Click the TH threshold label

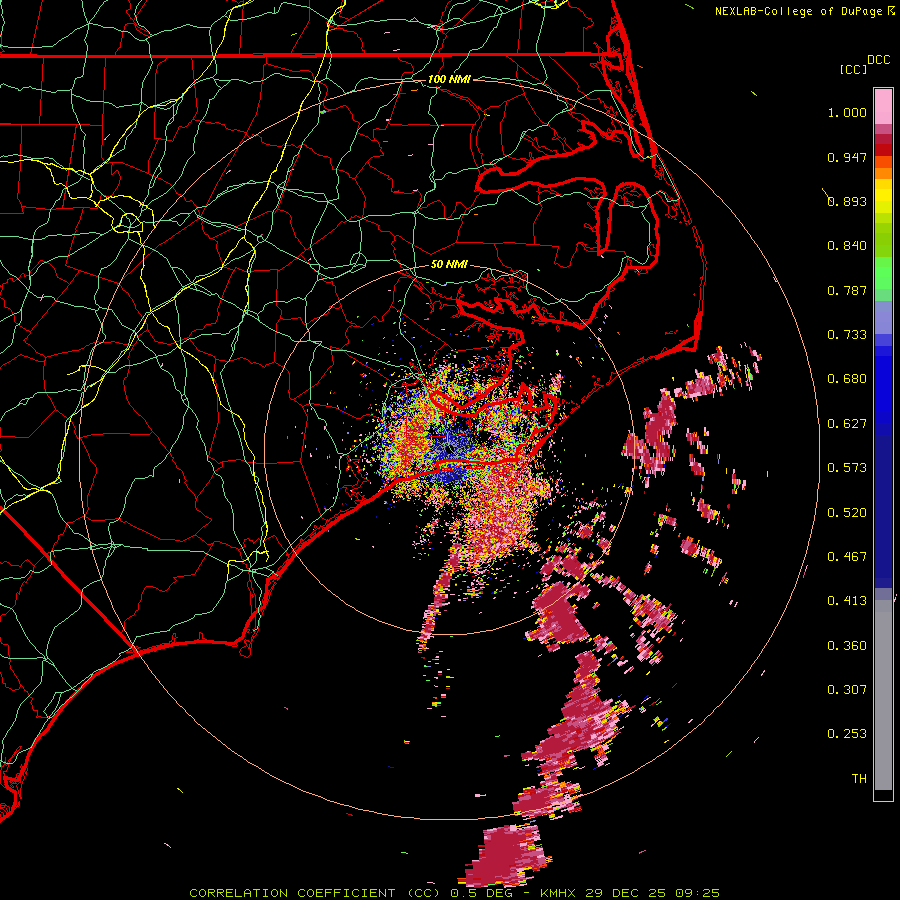[x=859, y=779]
